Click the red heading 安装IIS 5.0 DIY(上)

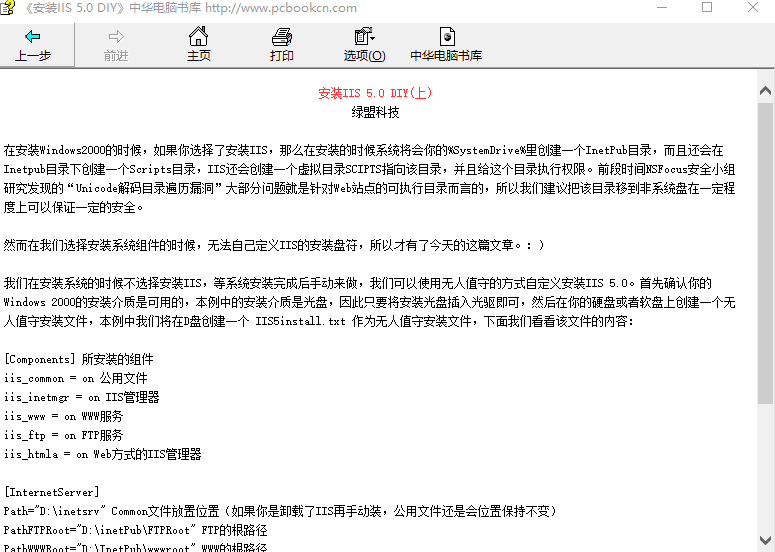tap(375, 94)
